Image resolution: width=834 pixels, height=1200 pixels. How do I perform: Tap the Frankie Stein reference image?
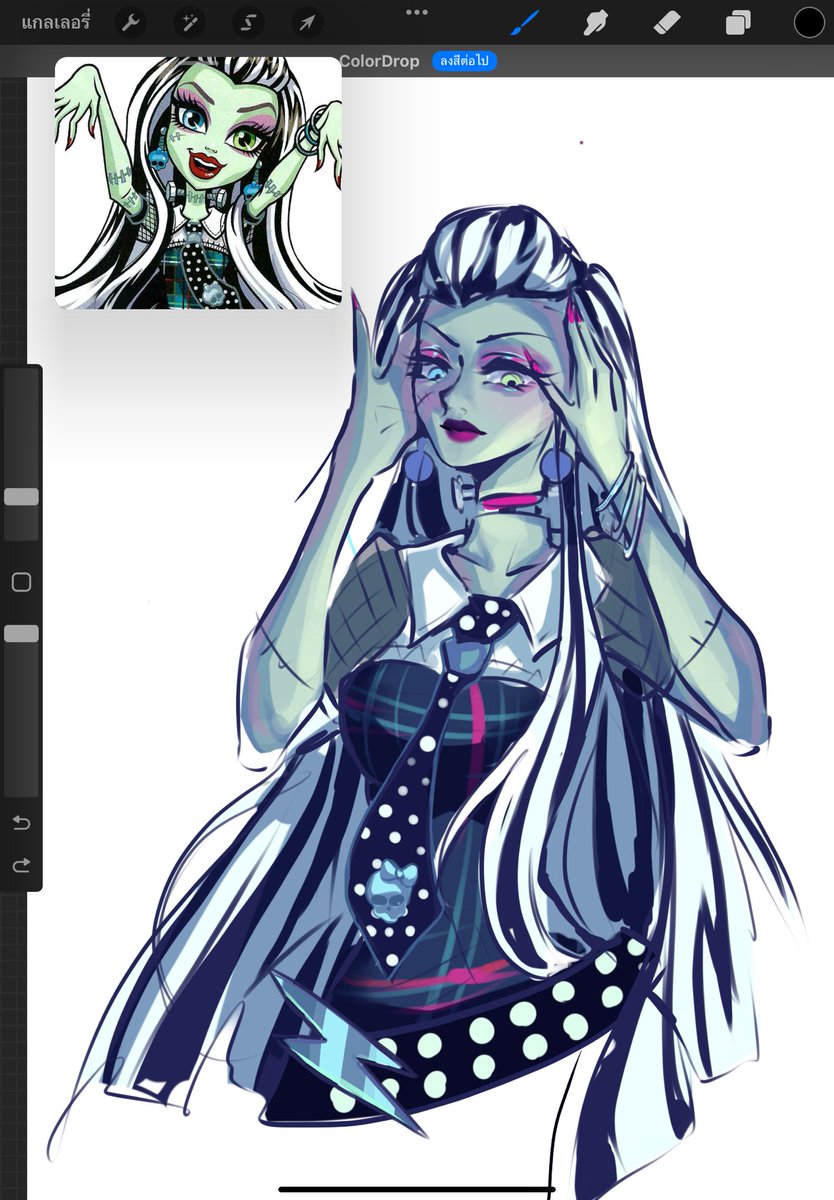[198, 183]
